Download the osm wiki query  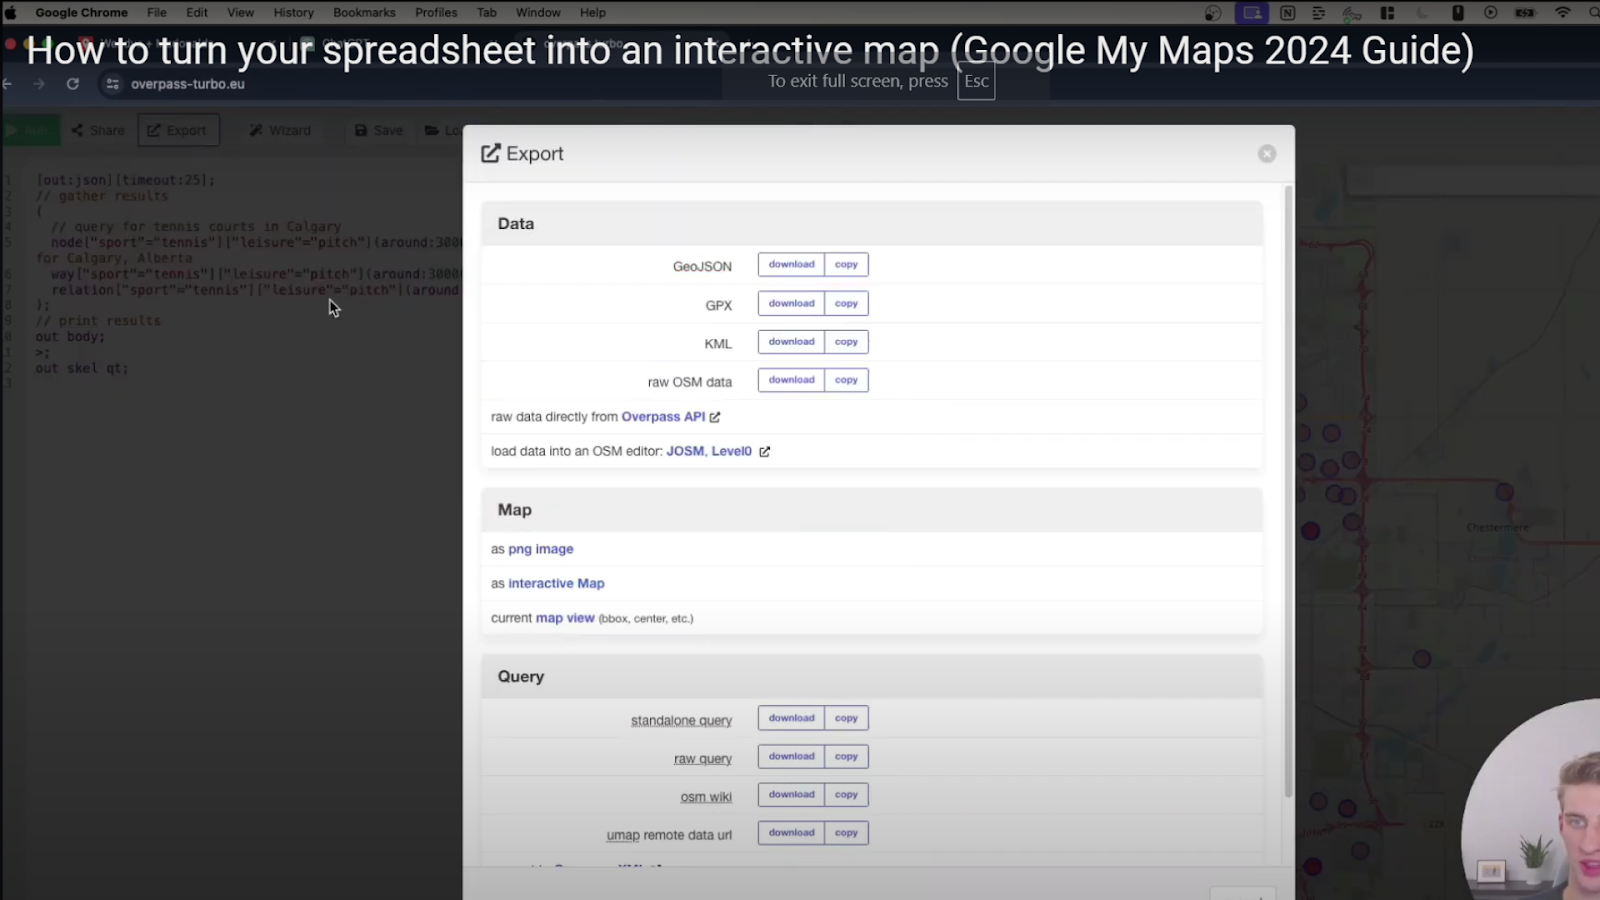[x=791, y=795]
